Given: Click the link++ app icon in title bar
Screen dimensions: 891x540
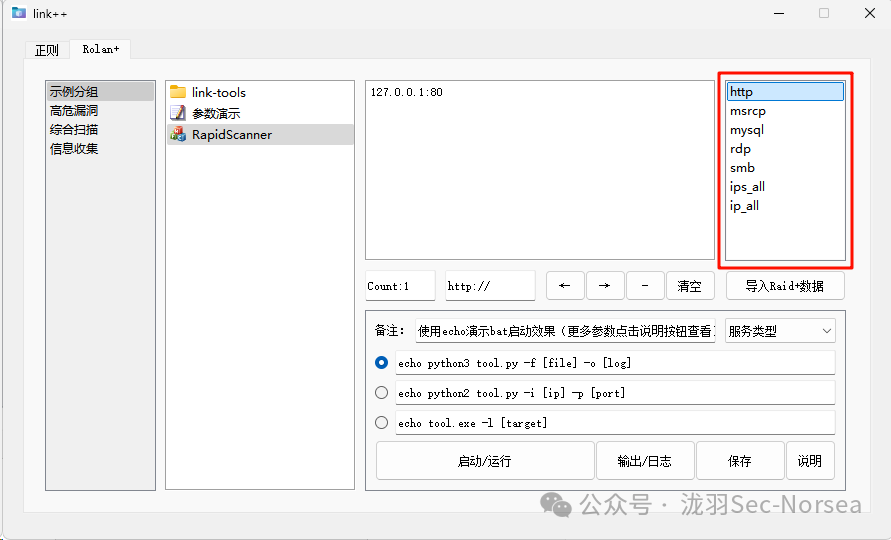Looking at the screenshot, I should click(18, 13).
